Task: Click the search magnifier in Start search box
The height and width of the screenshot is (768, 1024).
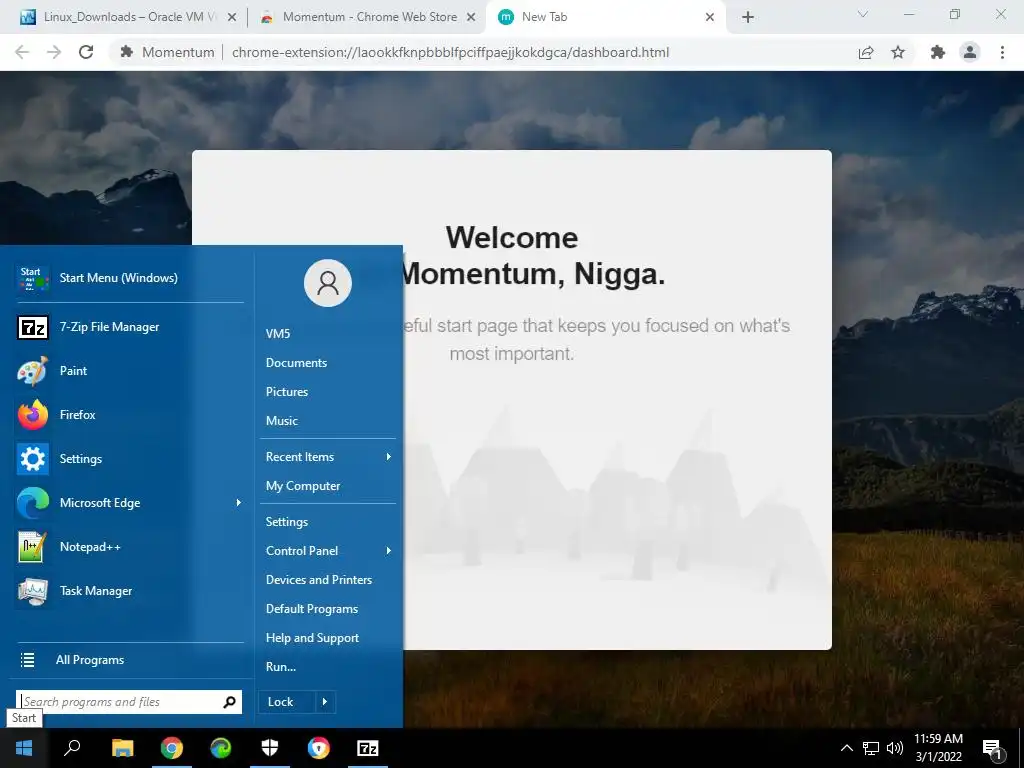Action: 229,702
